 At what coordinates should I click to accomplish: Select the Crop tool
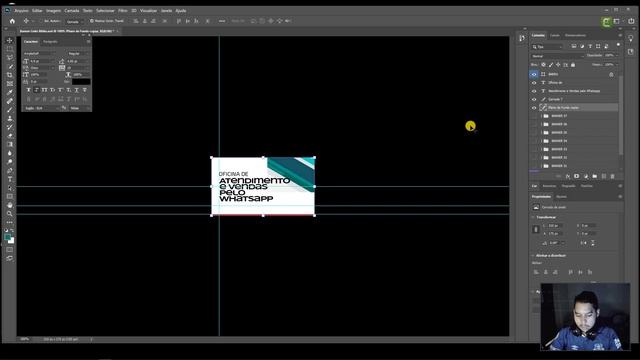(10, 75)
